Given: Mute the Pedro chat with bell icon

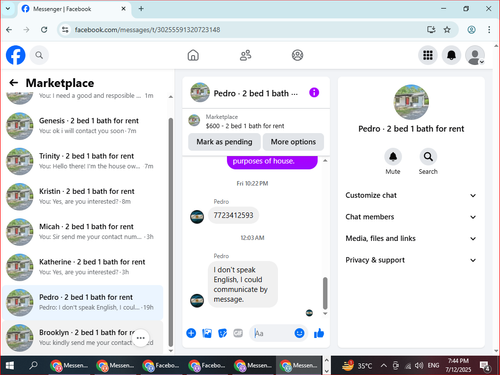Looking at the screenshot, I should 393,157.
